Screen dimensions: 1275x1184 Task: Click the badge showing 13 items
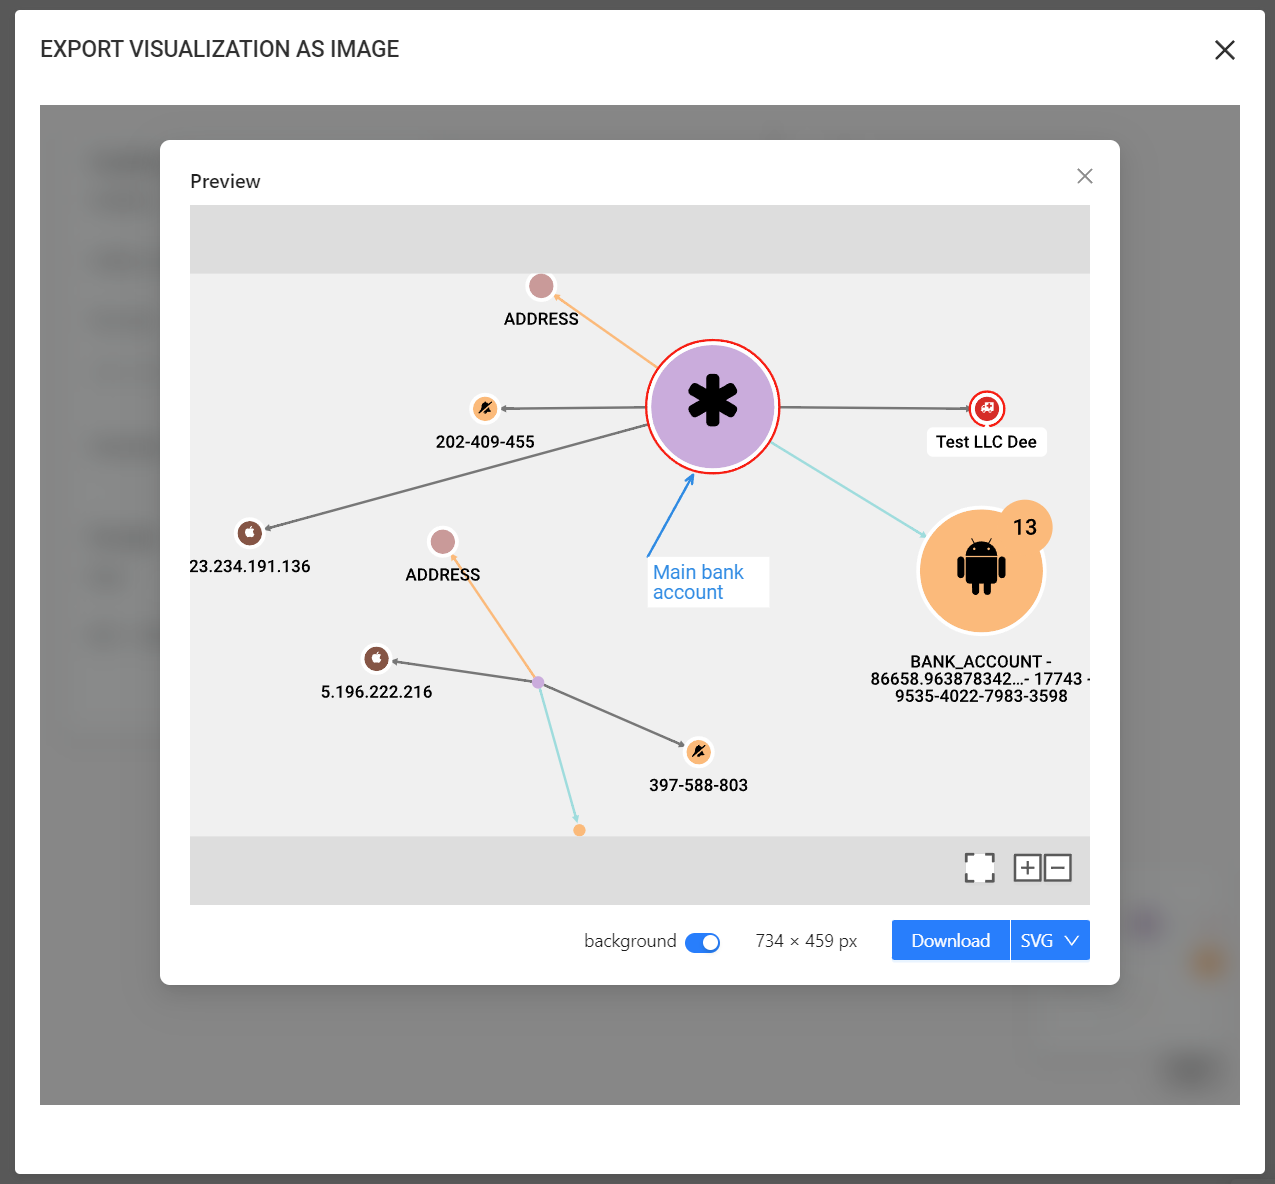(1025, 527)
